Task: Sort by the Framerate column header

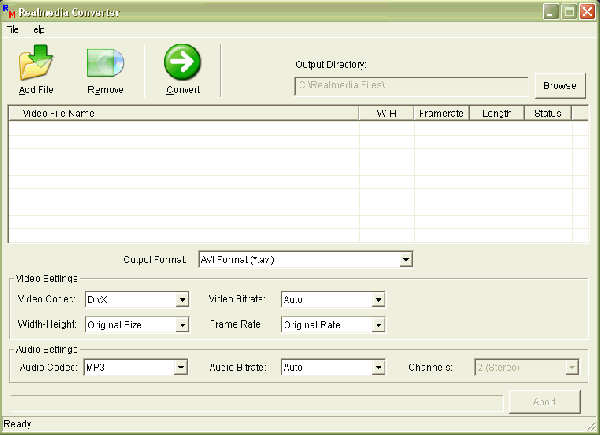Action: coord(442,113)
